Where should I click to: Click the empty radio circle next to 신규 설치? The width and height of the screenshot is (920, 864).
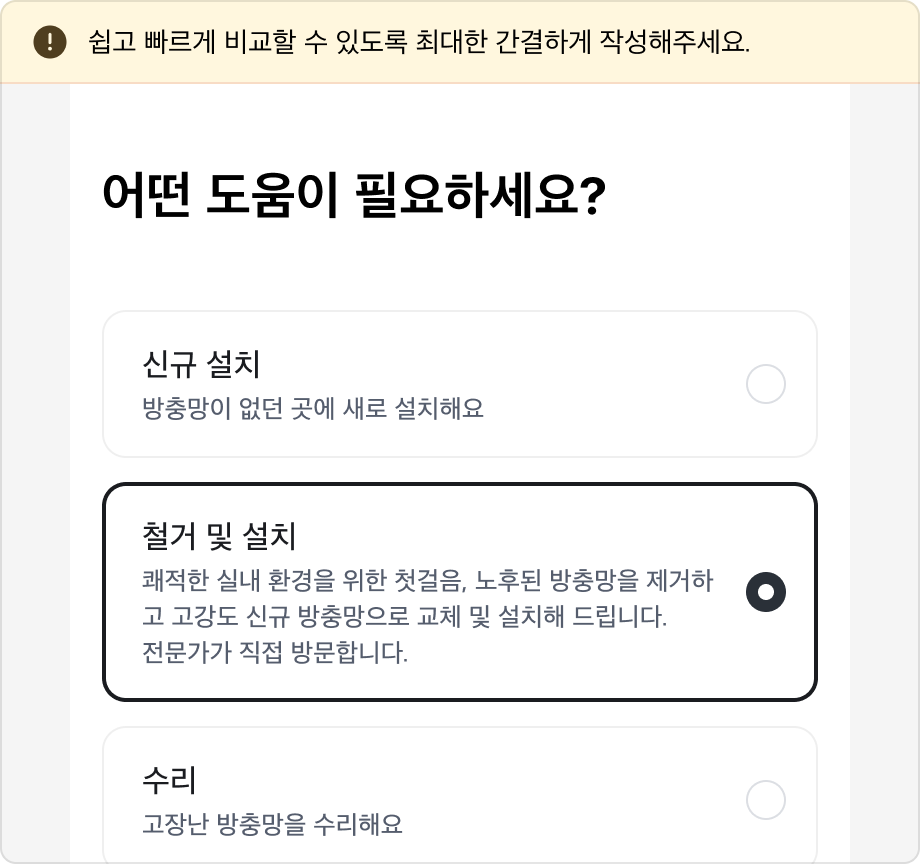click(x=766, y=384)
